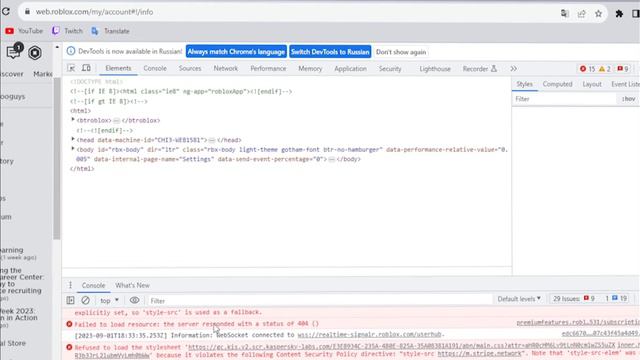Open the Security tab

390,68
